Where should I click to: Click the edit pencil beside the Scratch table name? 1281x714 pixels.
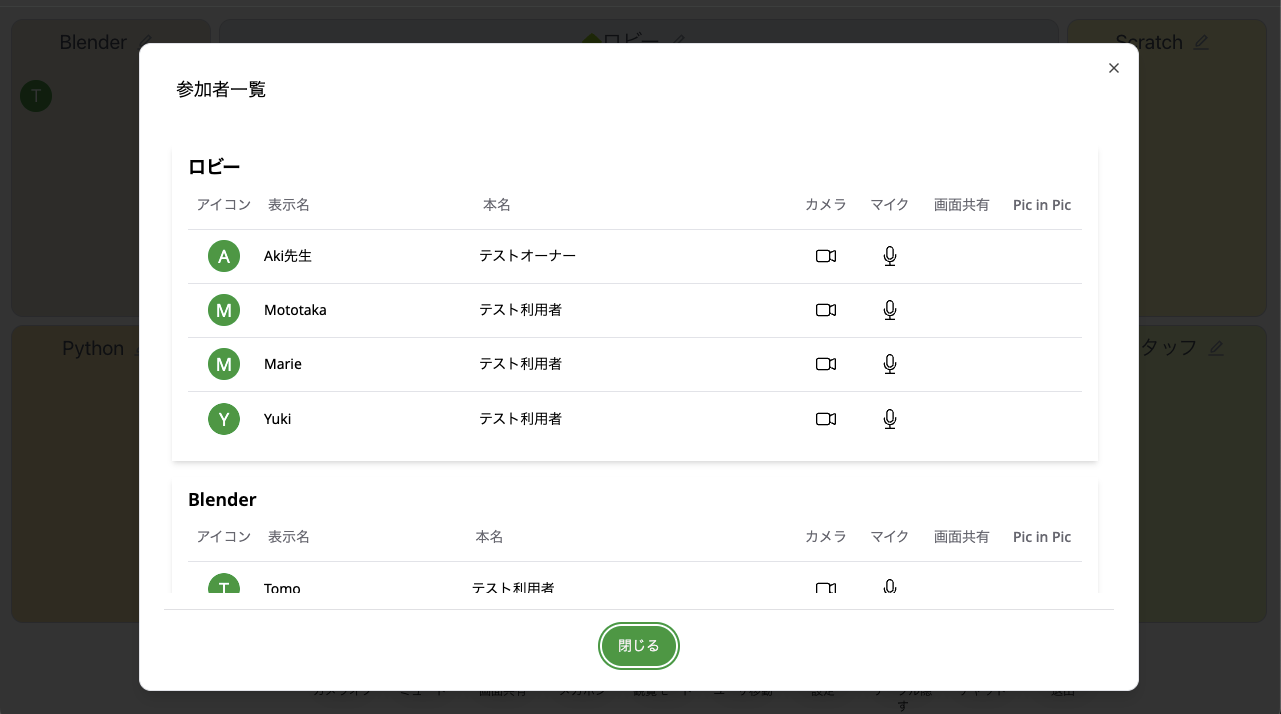click(x=1201, y=42)
